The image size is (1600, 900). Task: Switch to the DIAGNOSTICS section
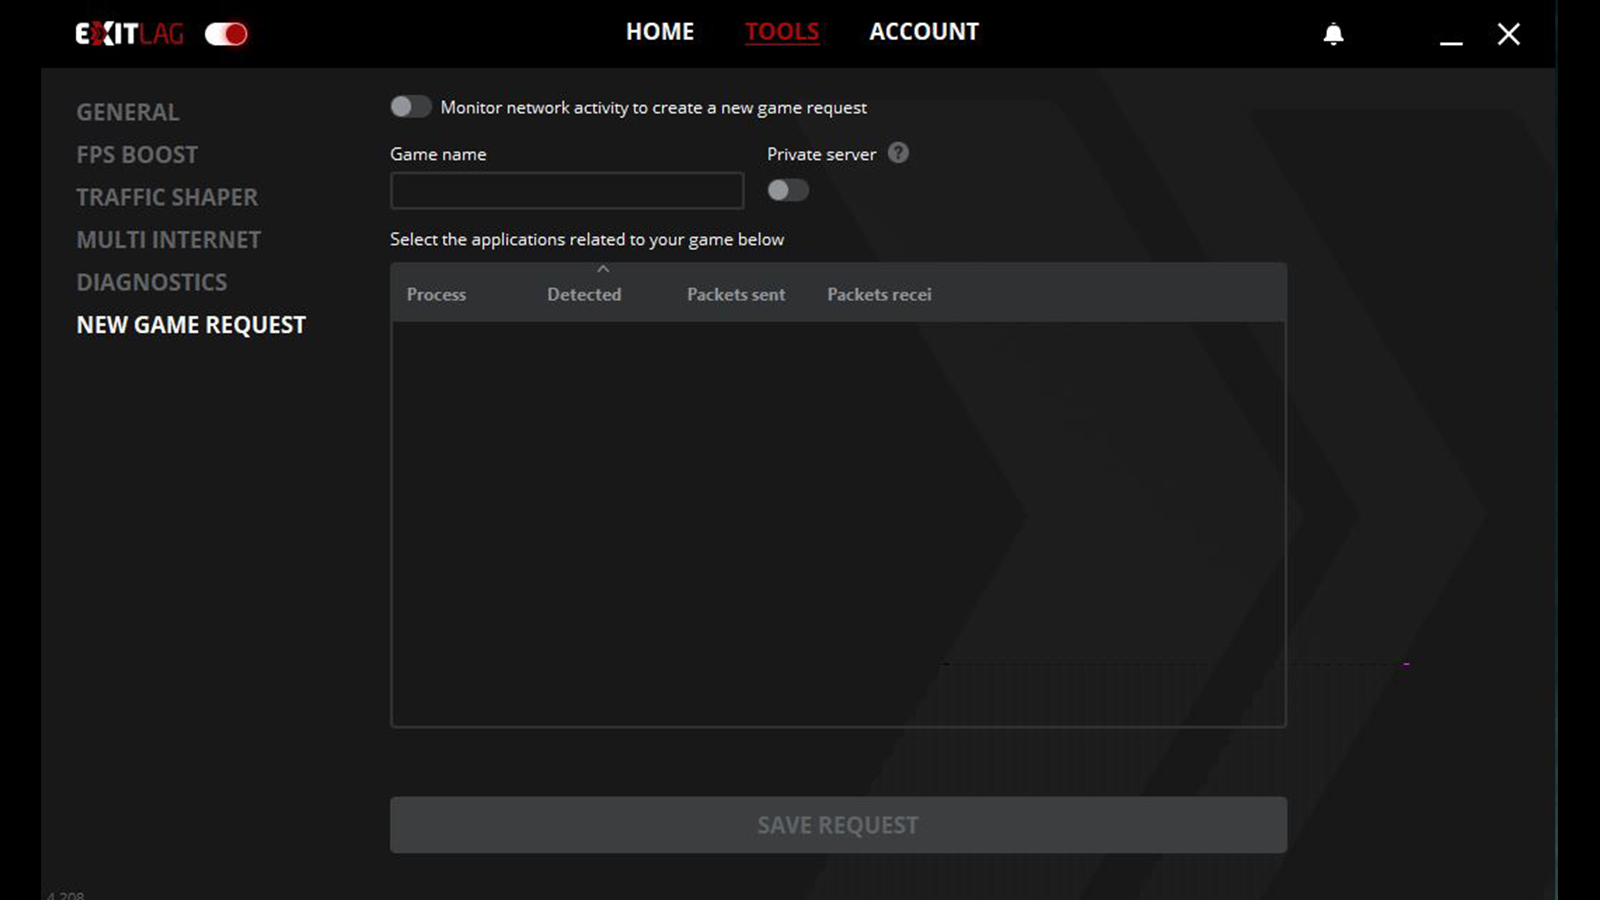pos(152,282)
